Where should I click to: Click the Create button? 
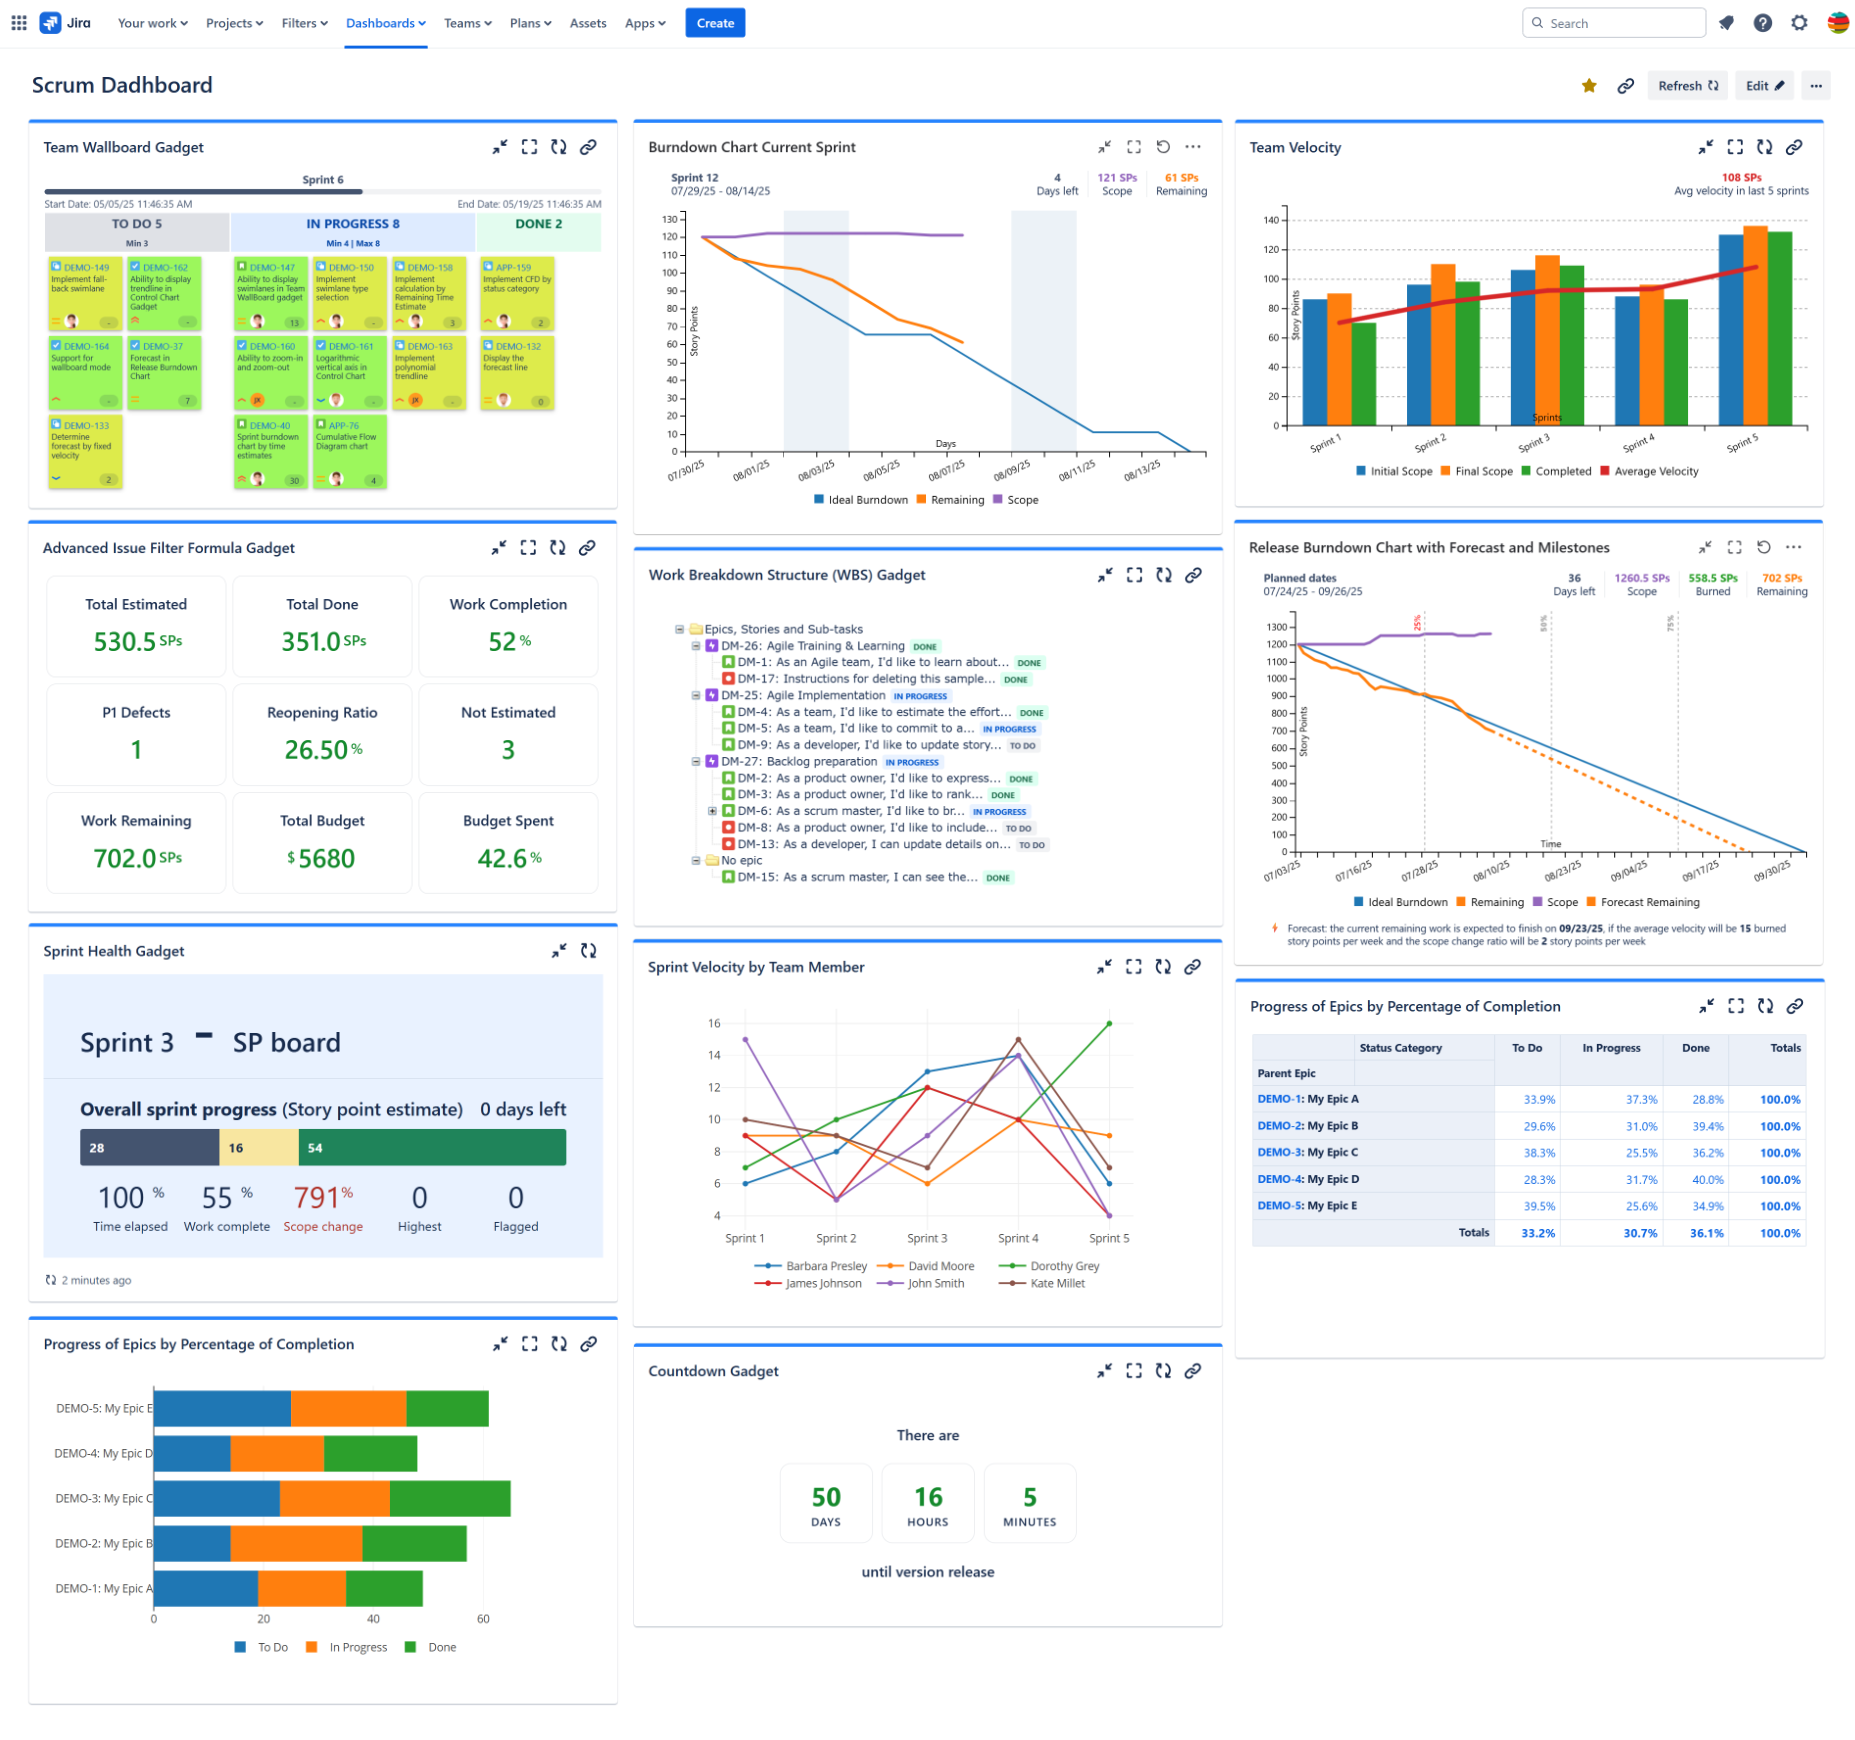point(714,22)
